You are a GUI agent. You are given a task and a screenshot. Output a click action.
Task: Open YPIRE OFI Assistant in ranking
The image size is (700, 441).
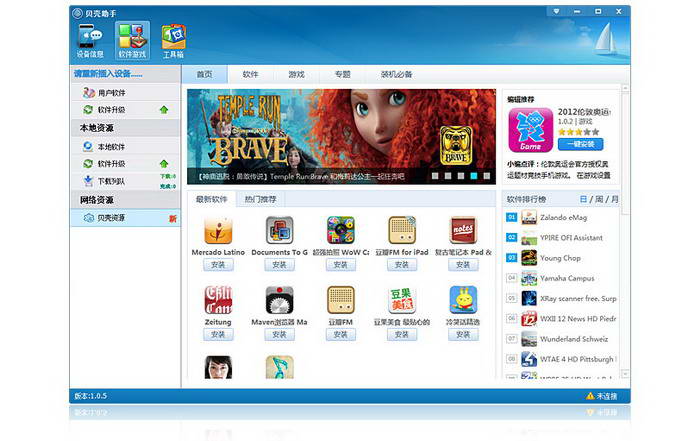[x=571, y=238]
